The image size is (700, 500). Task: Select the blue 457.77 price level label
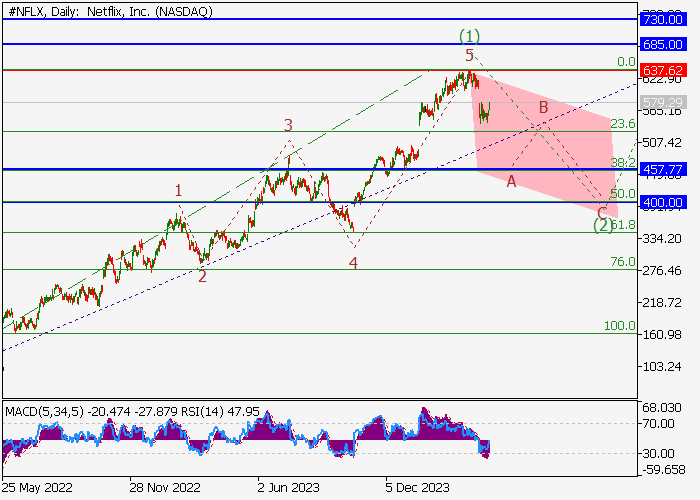point(663,170)
